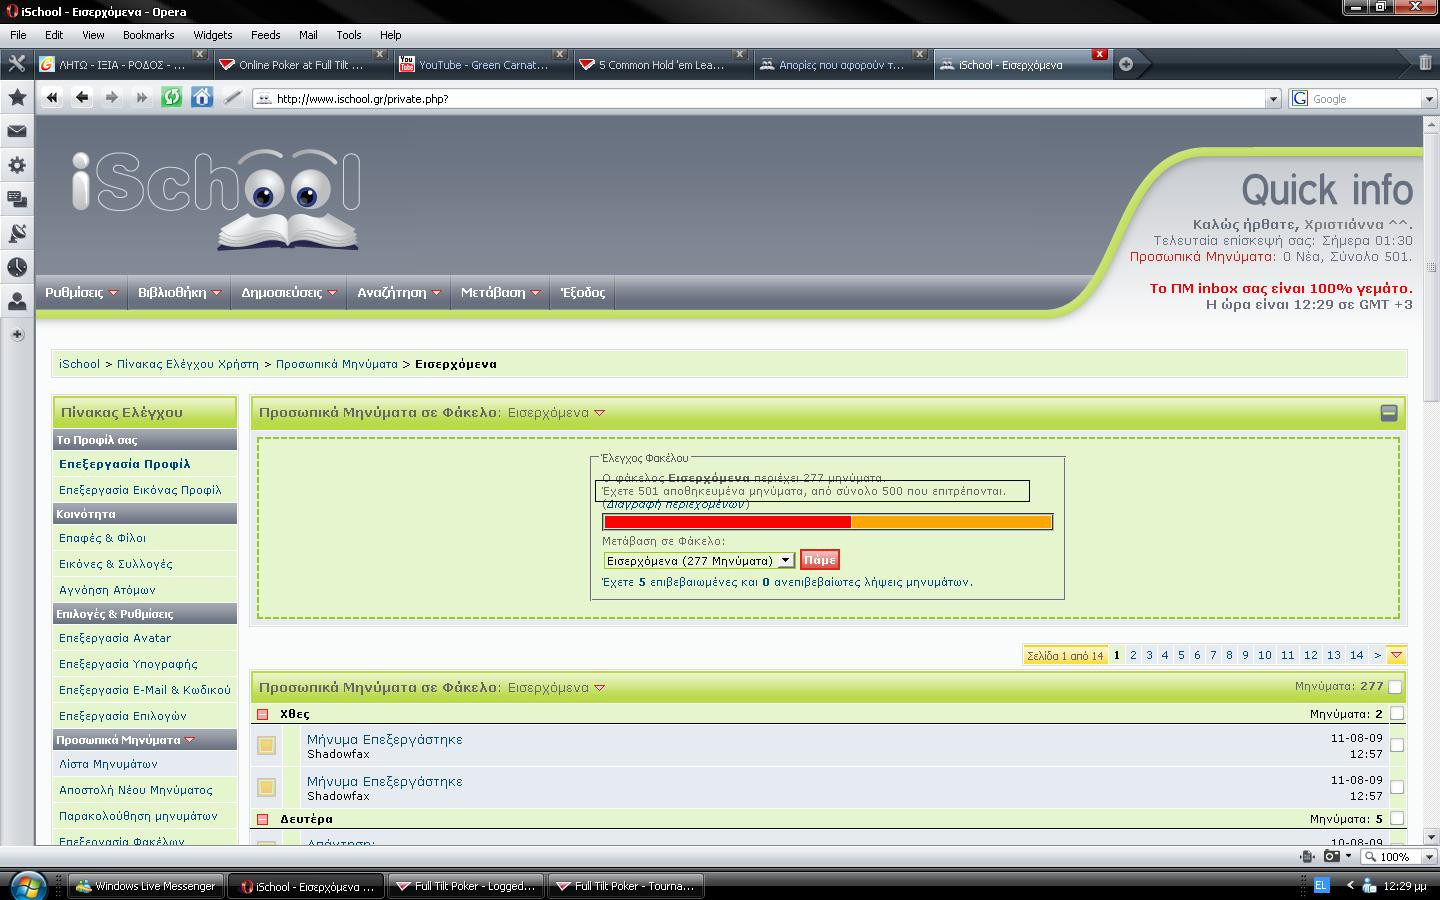Open the Δημοσιεύσεις dropdown menu
This screenshot has width=1440, height=900.
(289, 293)
